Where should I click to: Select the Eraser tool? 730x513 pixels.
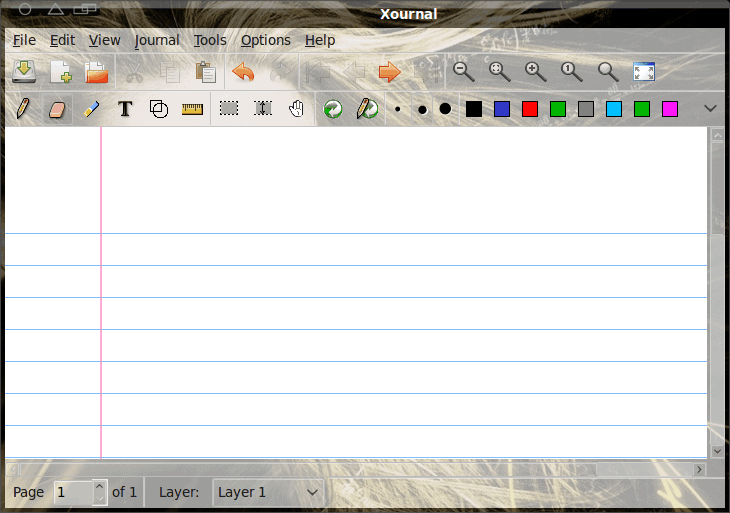(x=57, y=109)
